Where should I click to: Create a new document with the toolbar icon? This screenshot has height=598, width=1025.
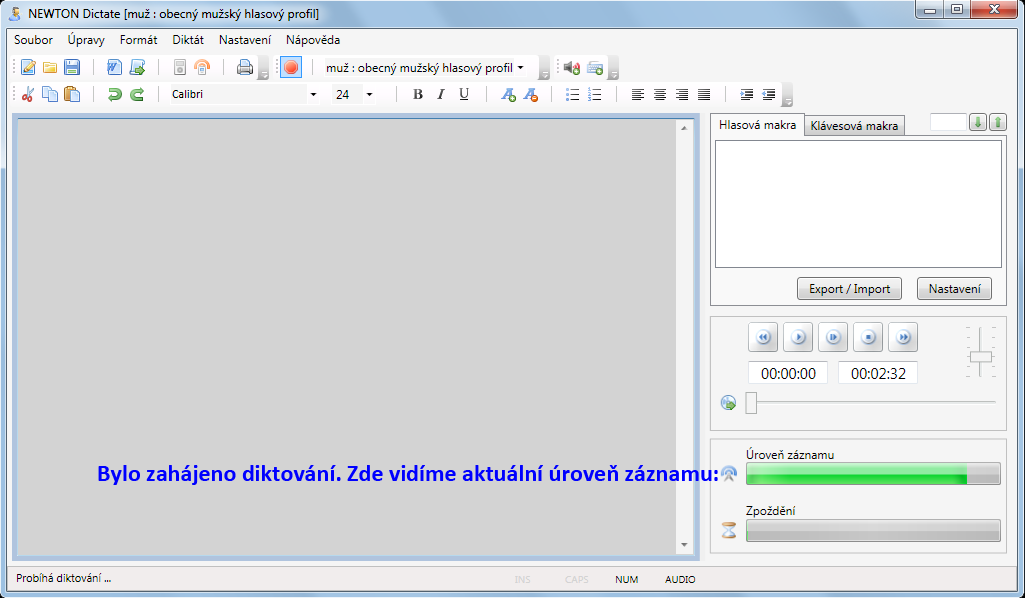[x=28, y=67]
